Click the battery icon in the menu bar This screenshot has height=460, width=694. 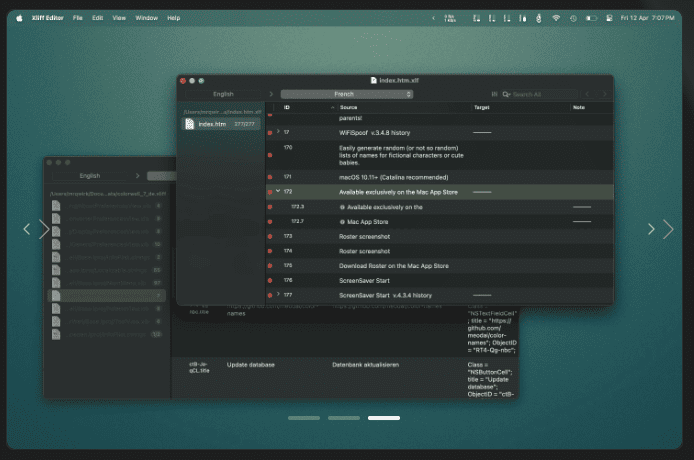pos(591,18)
